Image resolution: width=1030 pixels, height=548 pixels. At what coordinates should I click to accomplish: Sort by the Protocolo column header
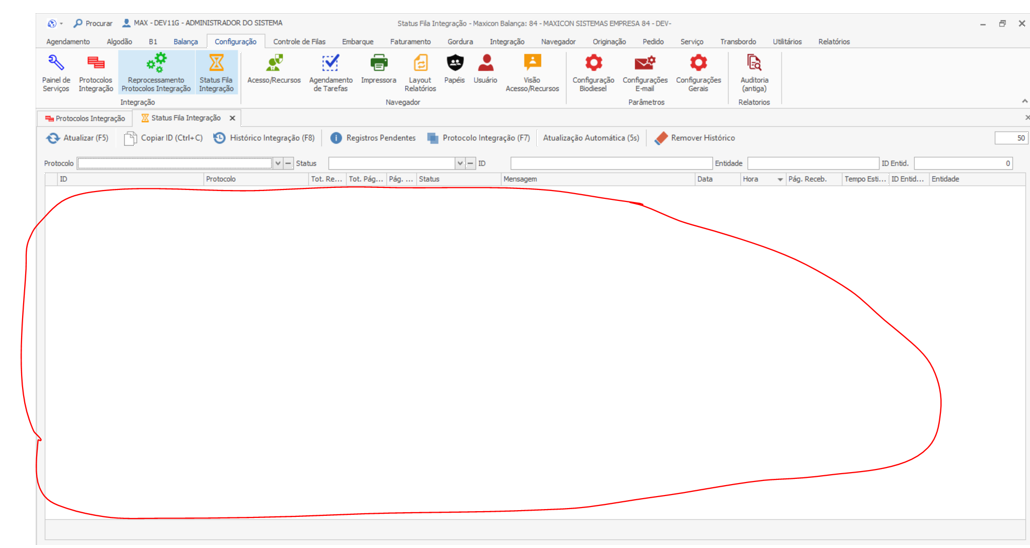pyautogui.click(x=256, y=179)
